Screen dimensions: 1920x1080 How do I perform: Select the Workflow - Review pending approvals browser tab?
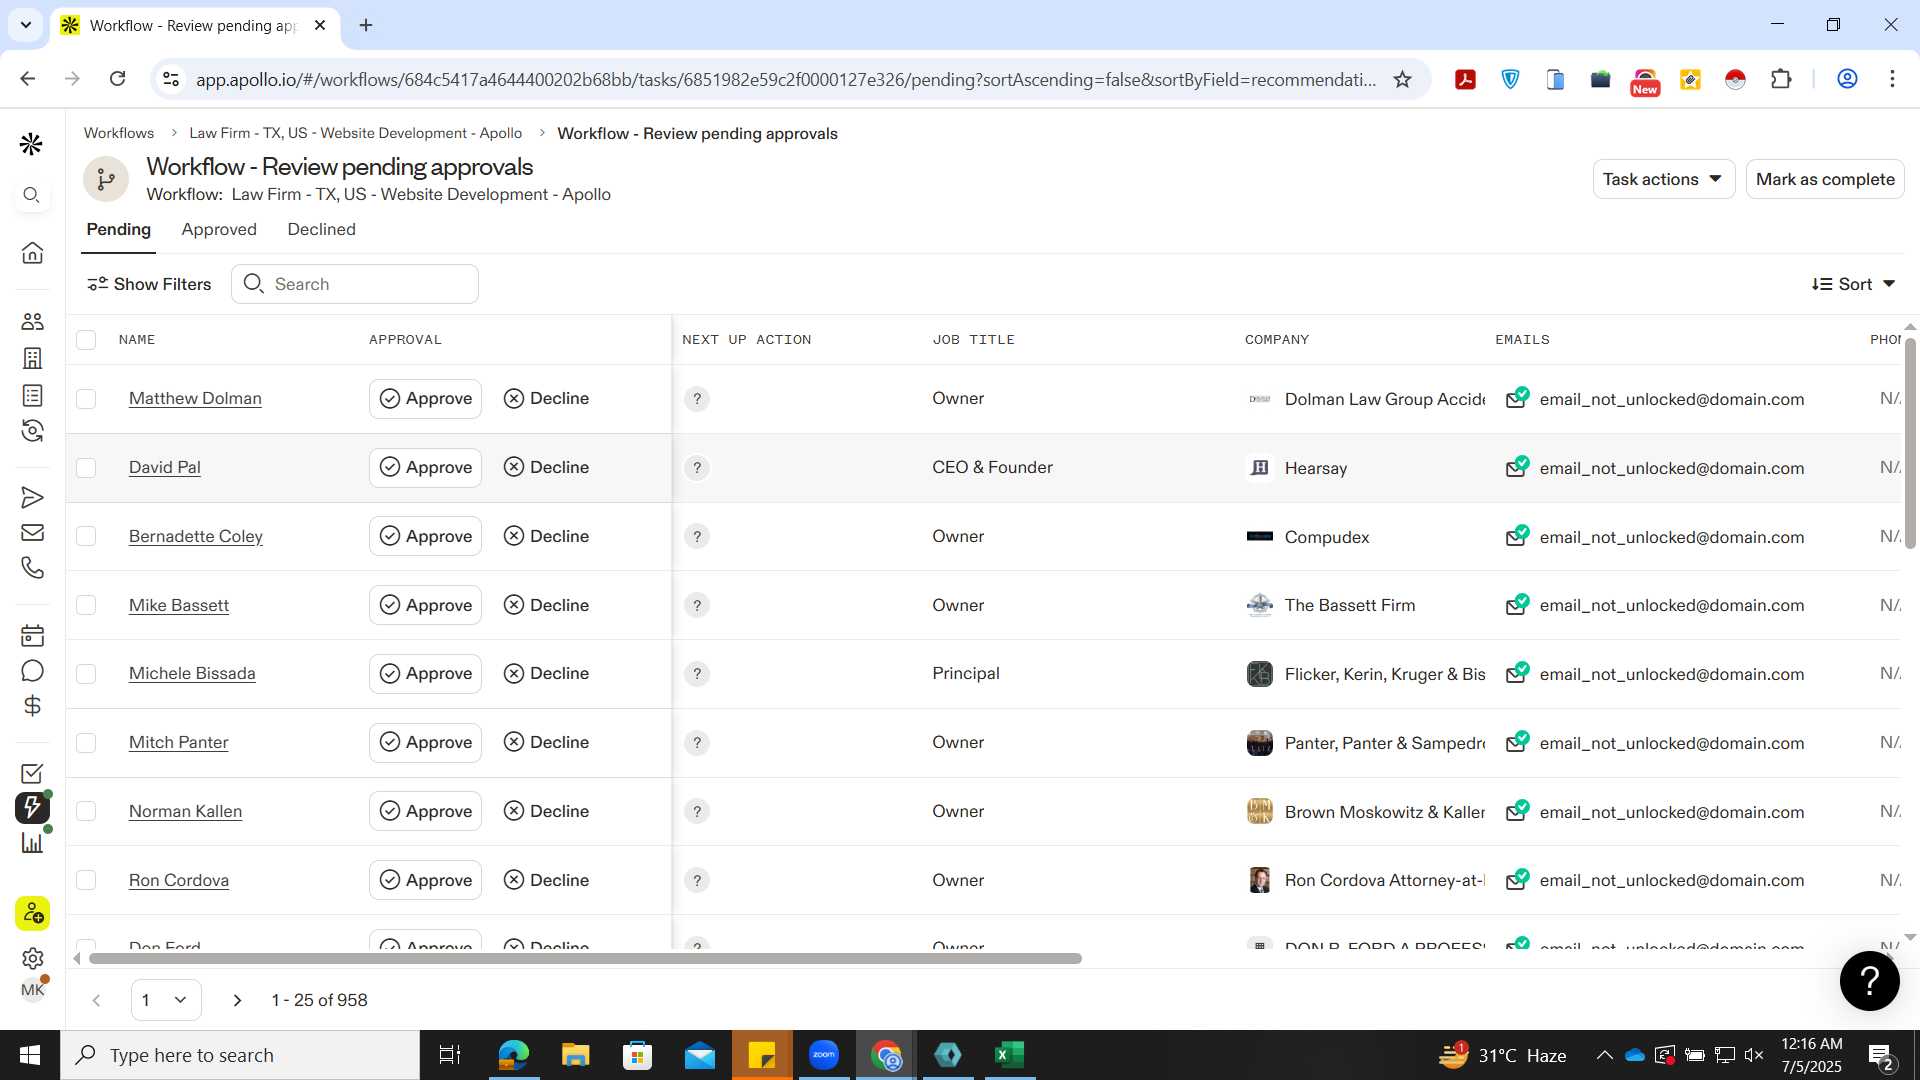(195, 26)
